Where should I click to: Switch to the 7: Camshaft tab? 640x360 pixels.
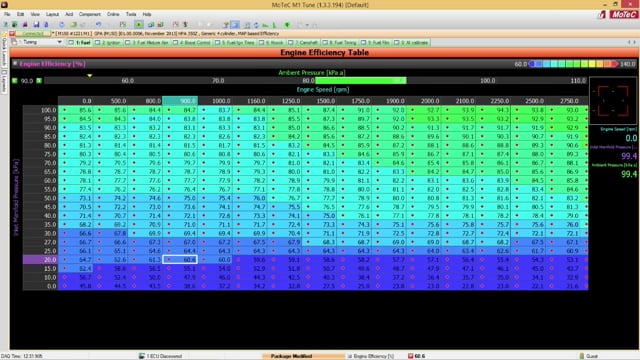point(304,42)
